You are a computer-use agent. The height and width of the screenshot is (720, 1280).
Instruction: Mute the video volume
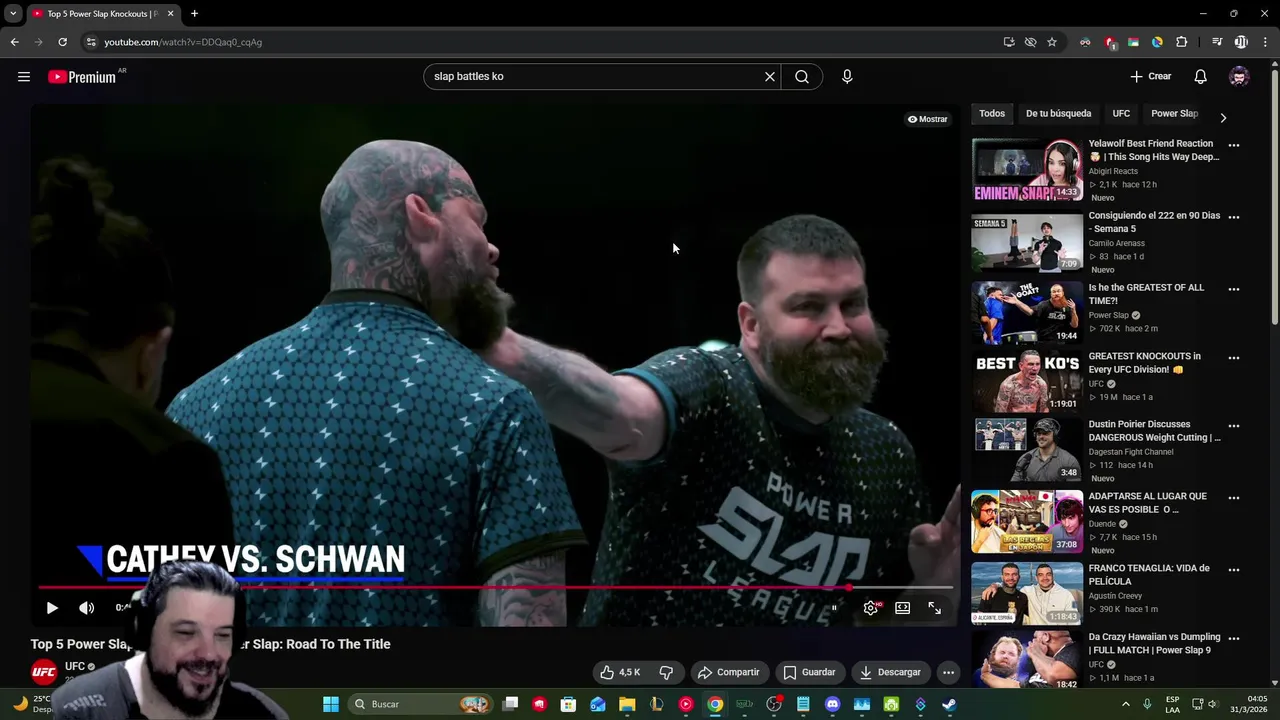point(87,608)
